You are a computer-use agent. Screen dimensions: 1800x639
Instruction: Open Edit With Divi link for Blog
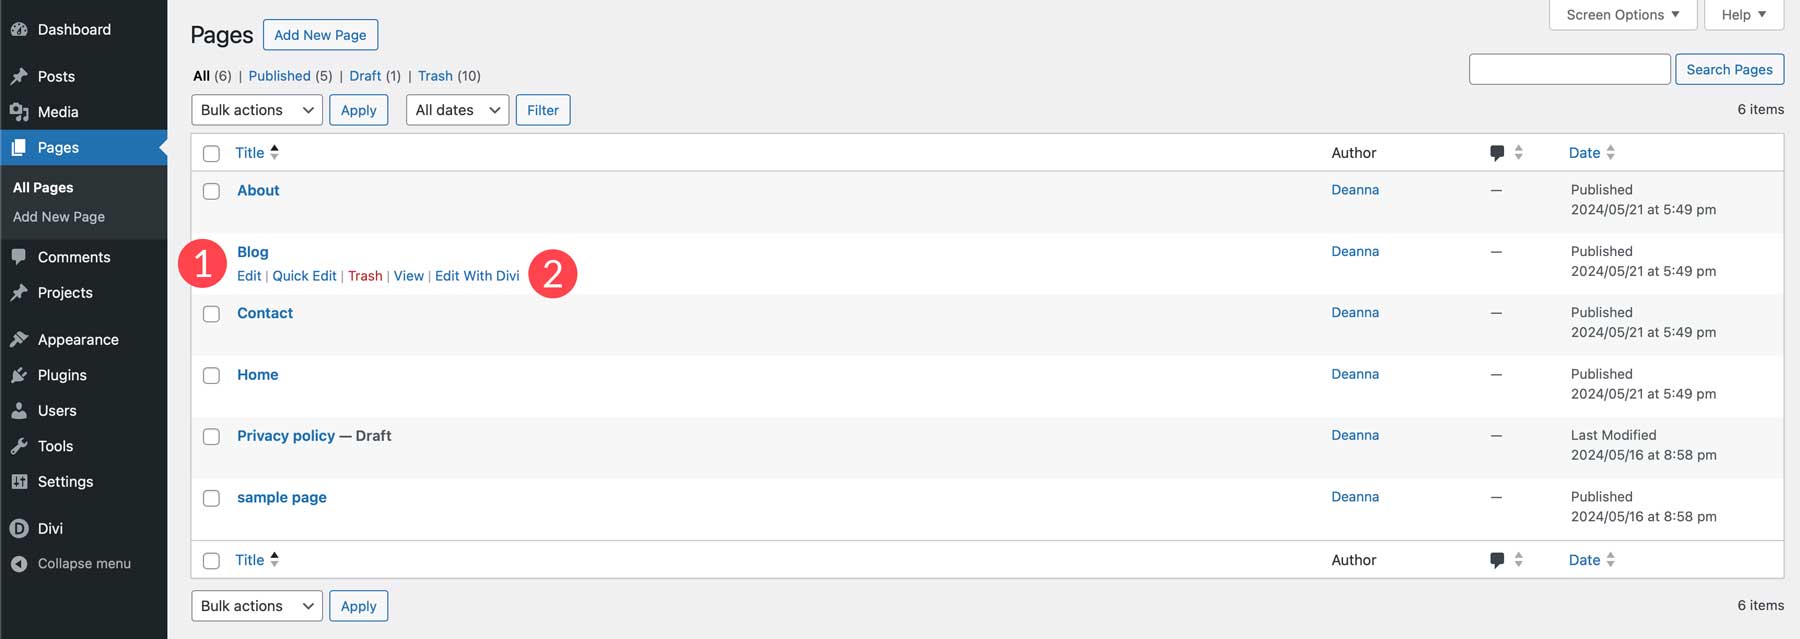477,276
